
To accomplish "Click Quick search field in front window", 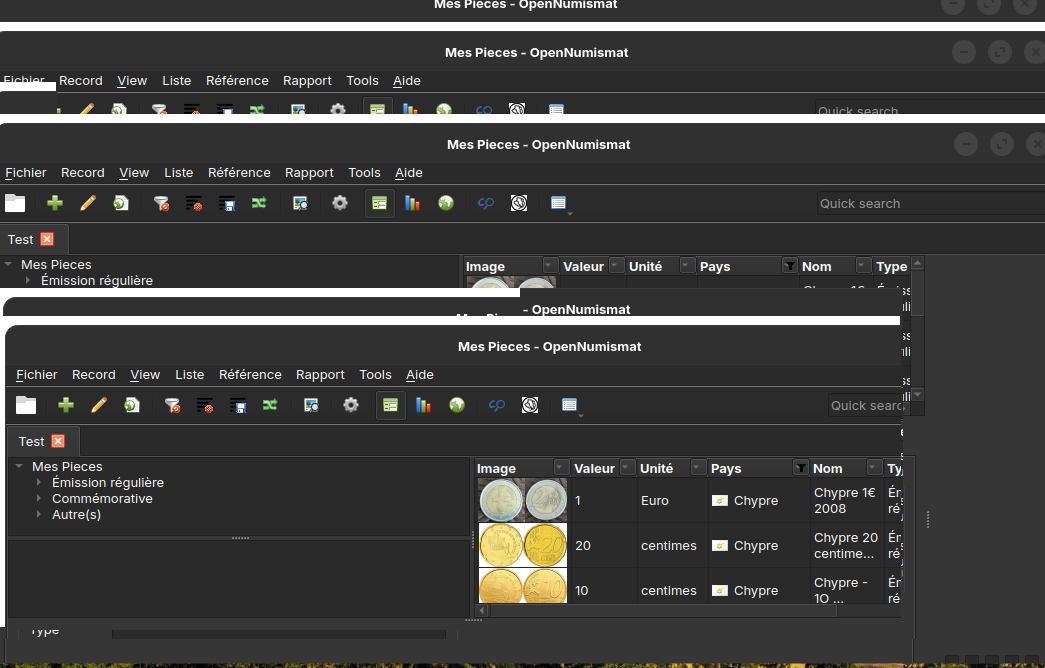I will [x=865, y=405].
